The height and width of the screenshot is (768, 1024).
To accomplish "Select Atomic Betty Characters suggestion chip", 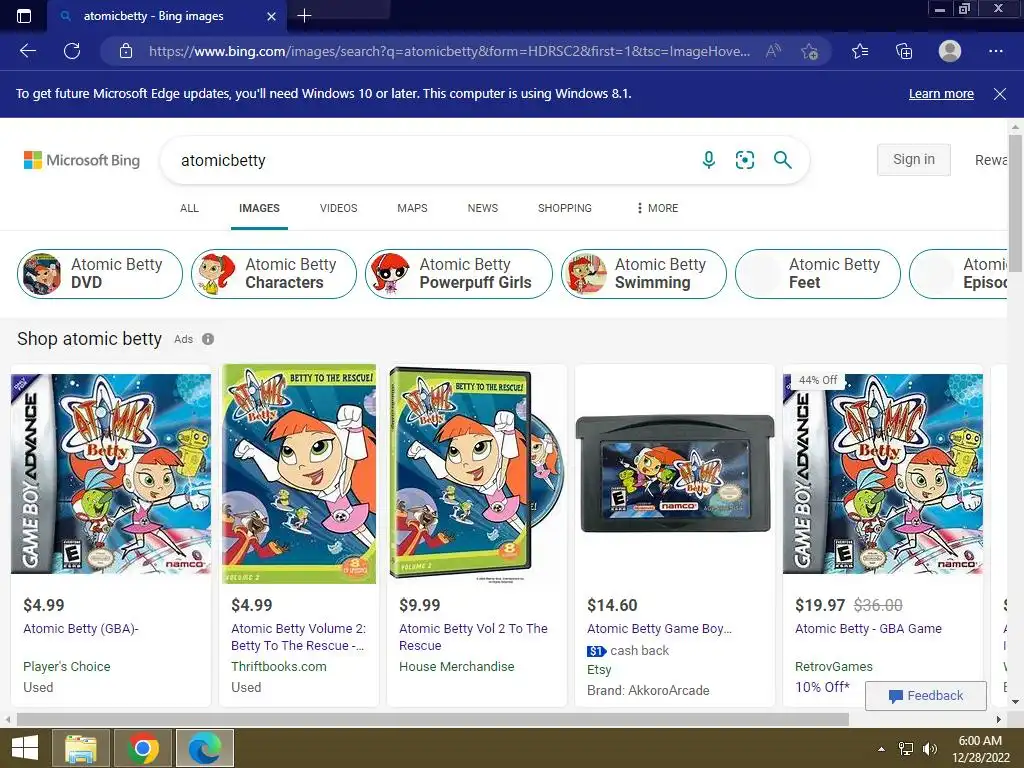I will [274, 274].
